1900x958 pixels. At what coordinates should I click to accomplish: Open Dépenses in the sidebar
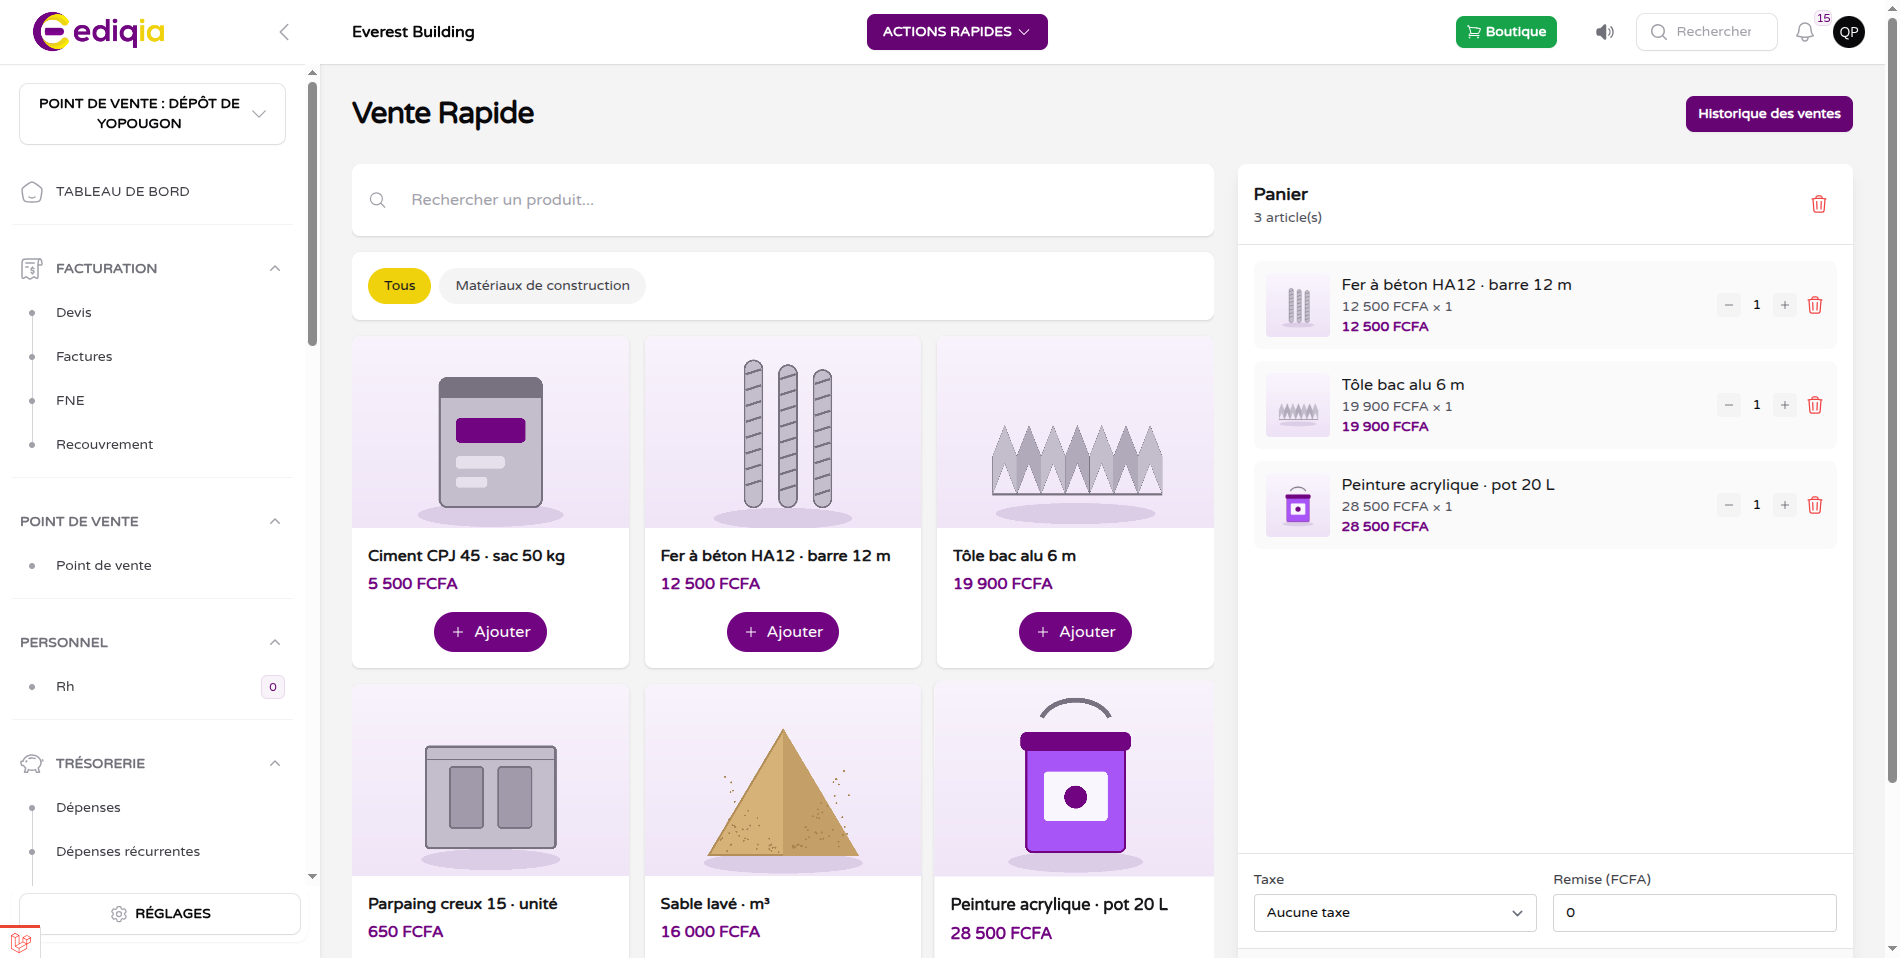tap(88, 808)
